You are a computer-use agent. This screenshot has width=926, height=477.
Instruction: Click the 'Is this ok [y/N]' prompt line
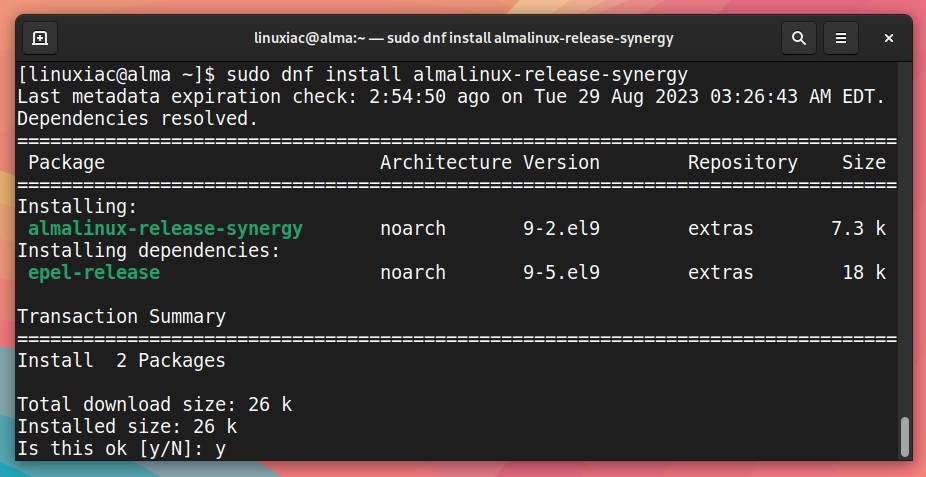coord(121,449)
